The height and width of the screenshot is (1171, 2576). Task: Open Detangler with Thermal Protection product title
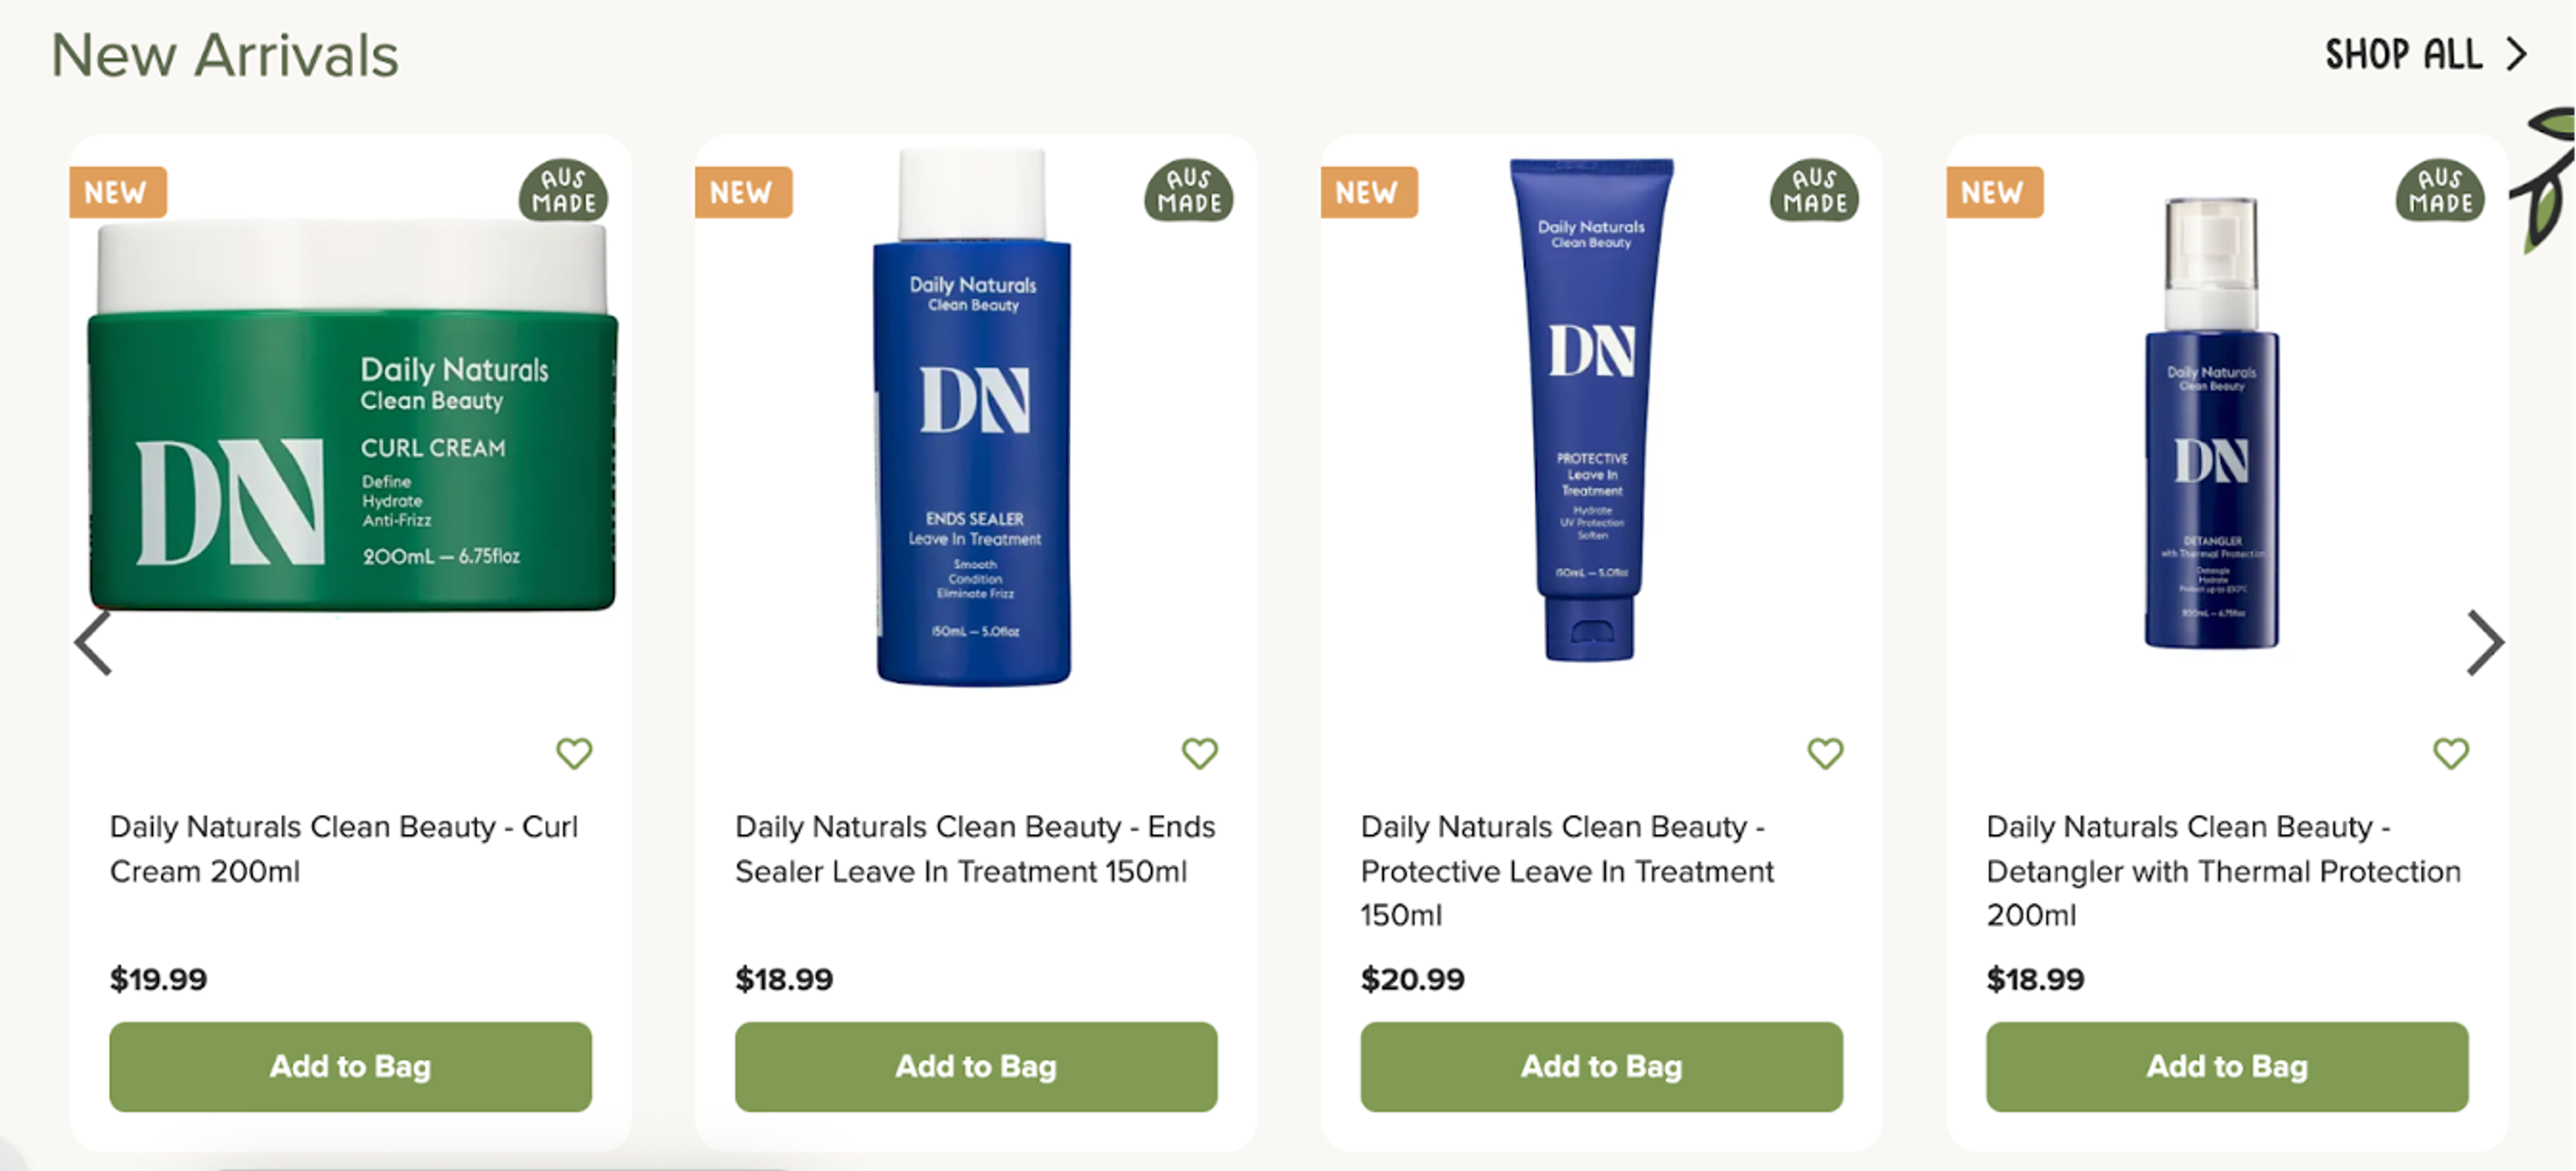pyautogui.click(x=2223, y=871)
